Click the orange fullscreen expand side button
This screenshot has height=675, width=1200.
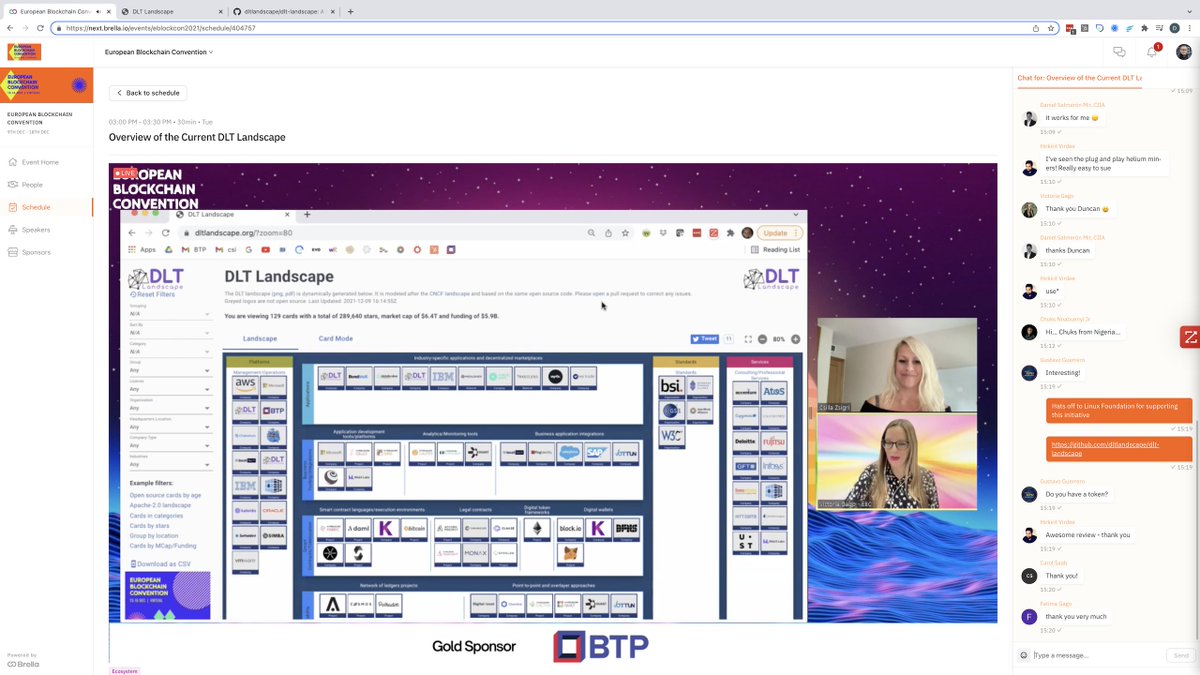(1190, 337)
